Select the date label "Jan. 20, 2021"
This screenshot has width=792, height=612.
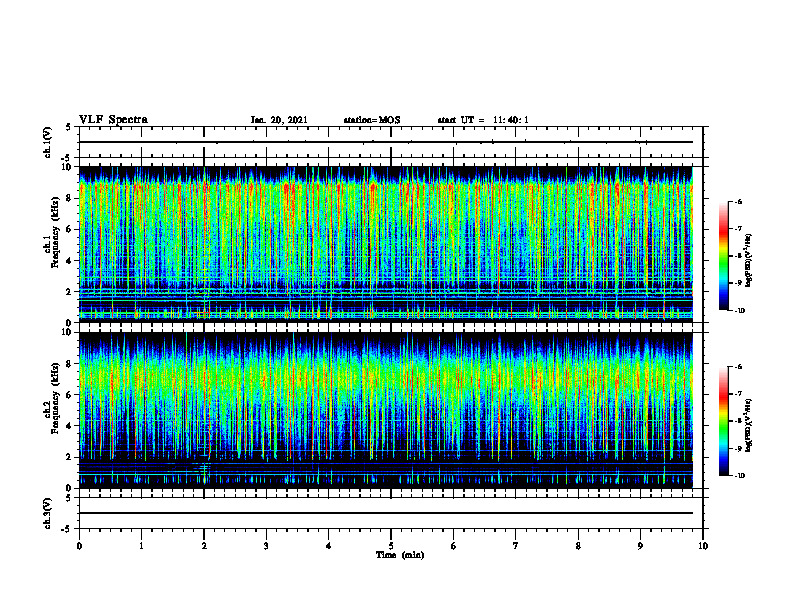(279, 120)
